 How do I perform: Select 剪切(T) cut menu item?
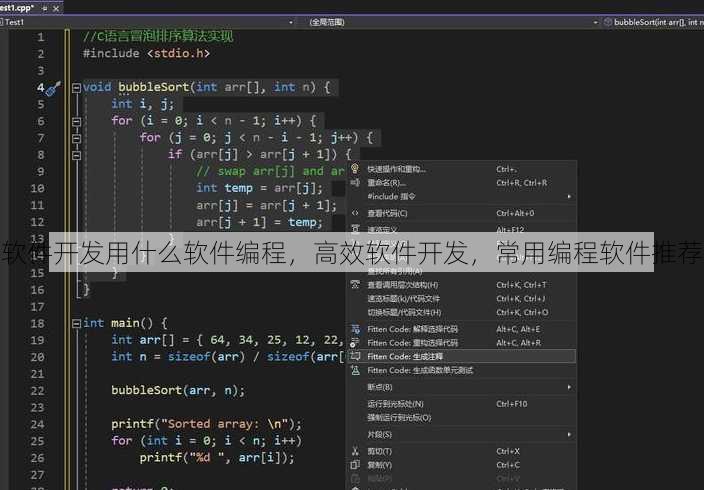[x=462, y=451]
